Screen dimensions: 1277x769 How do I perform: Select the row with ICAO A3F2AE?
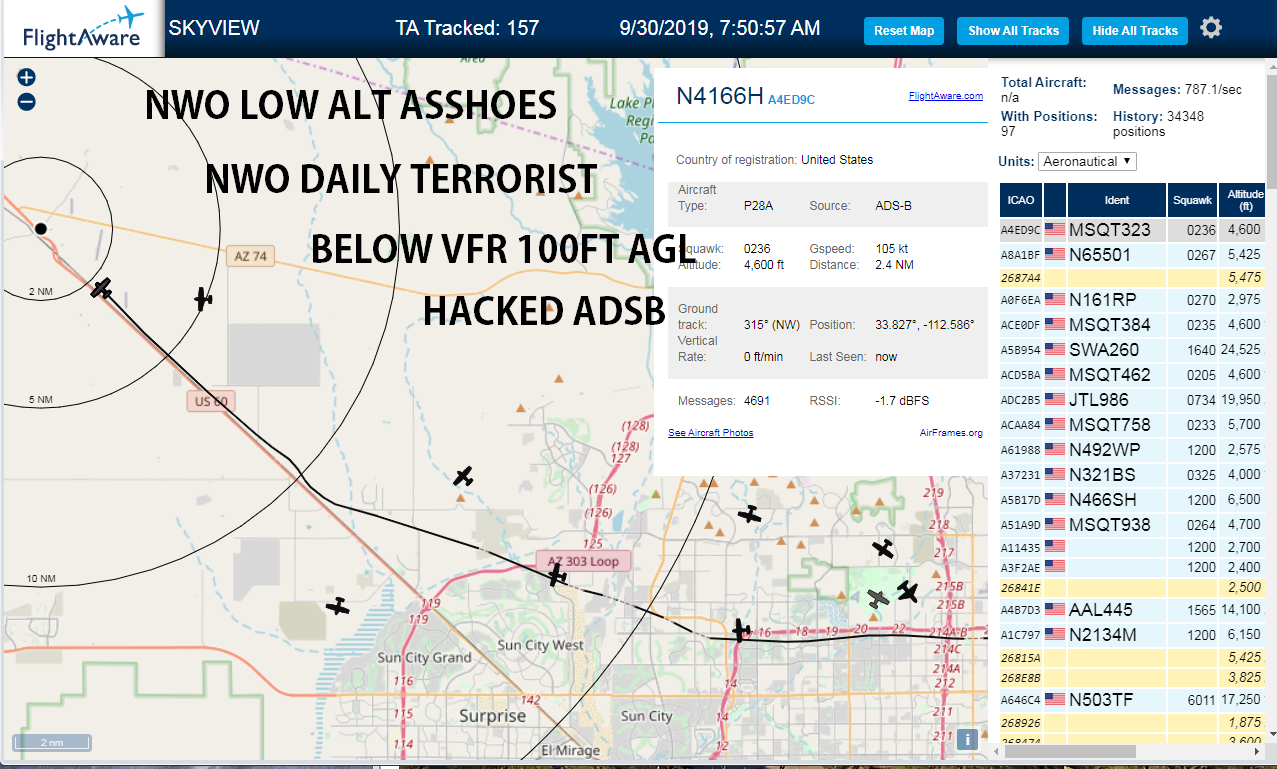point(1134,567)
